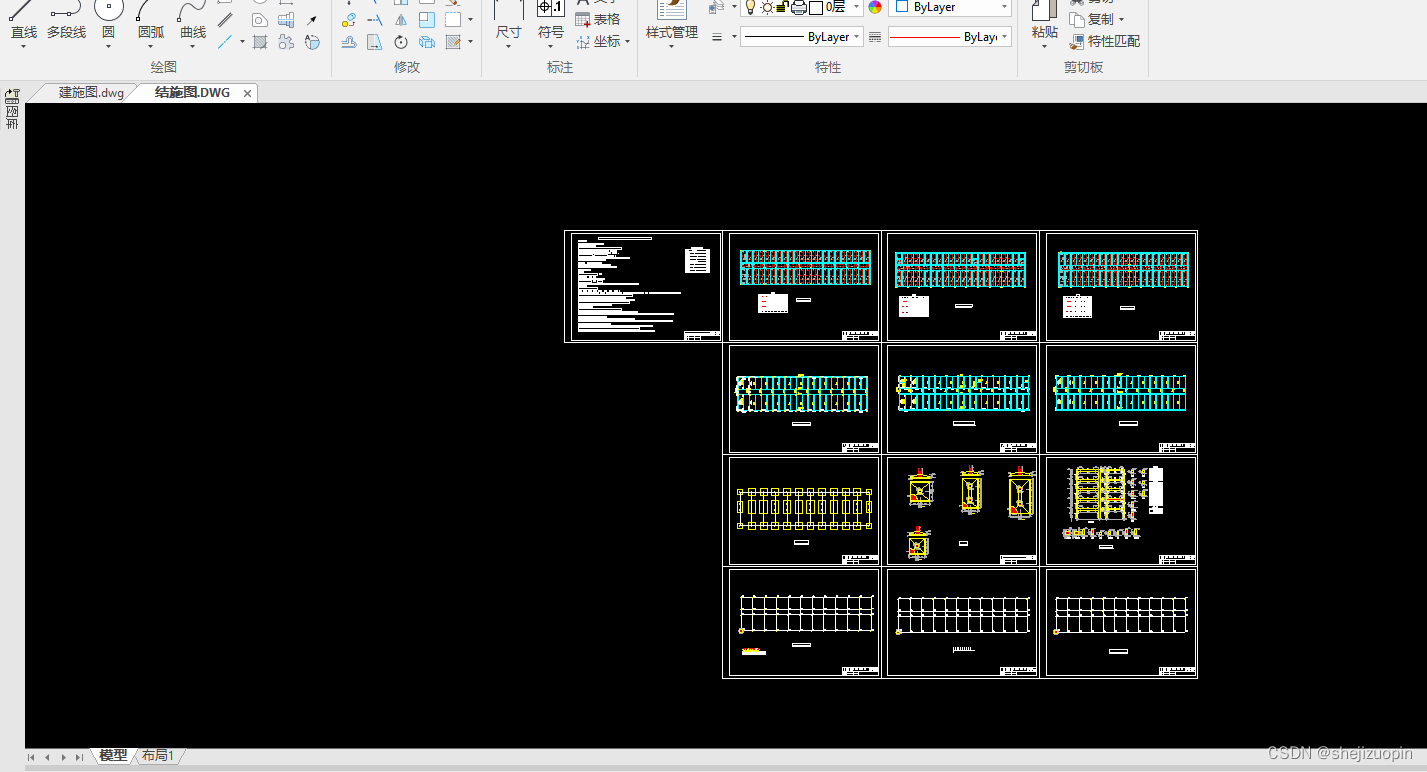
Task: Click the shaded circle wipeout icon in 绘图
Action: pyautogui.click(x=312, y=42)
